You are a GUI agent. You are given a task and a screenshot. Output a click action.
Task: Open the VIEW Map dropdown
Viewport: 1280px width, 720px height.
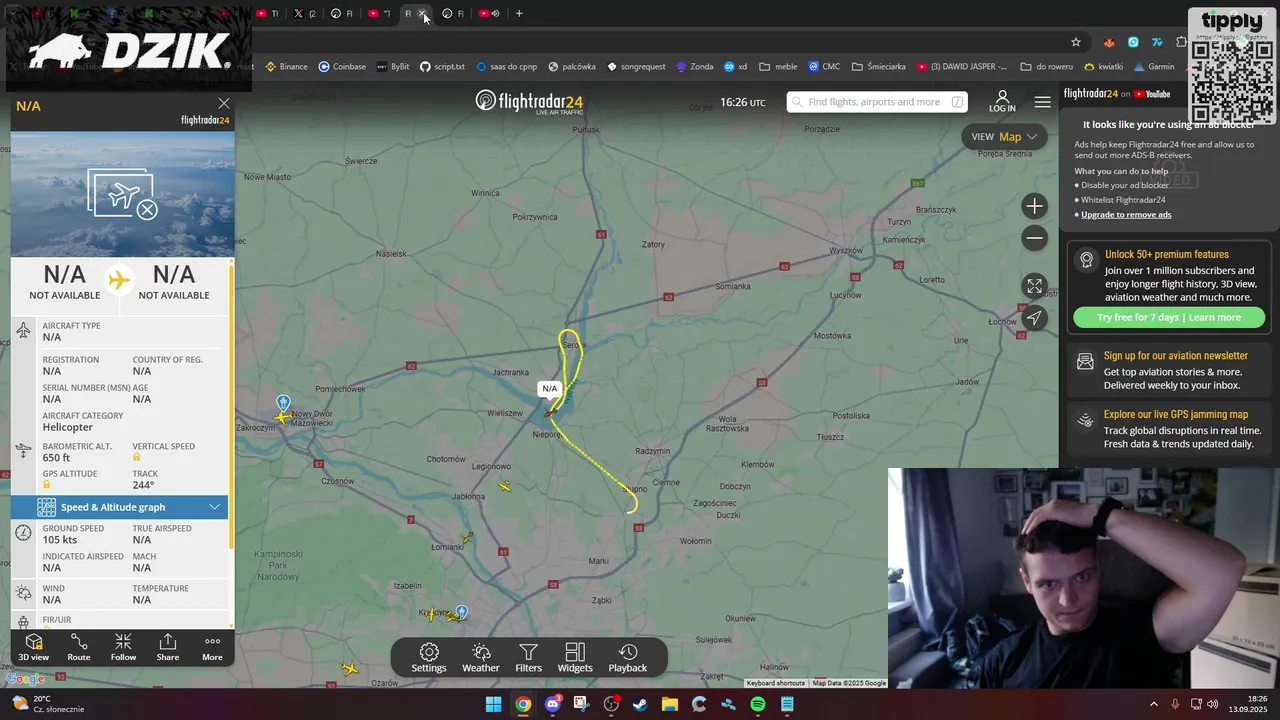click(1004, 137)
